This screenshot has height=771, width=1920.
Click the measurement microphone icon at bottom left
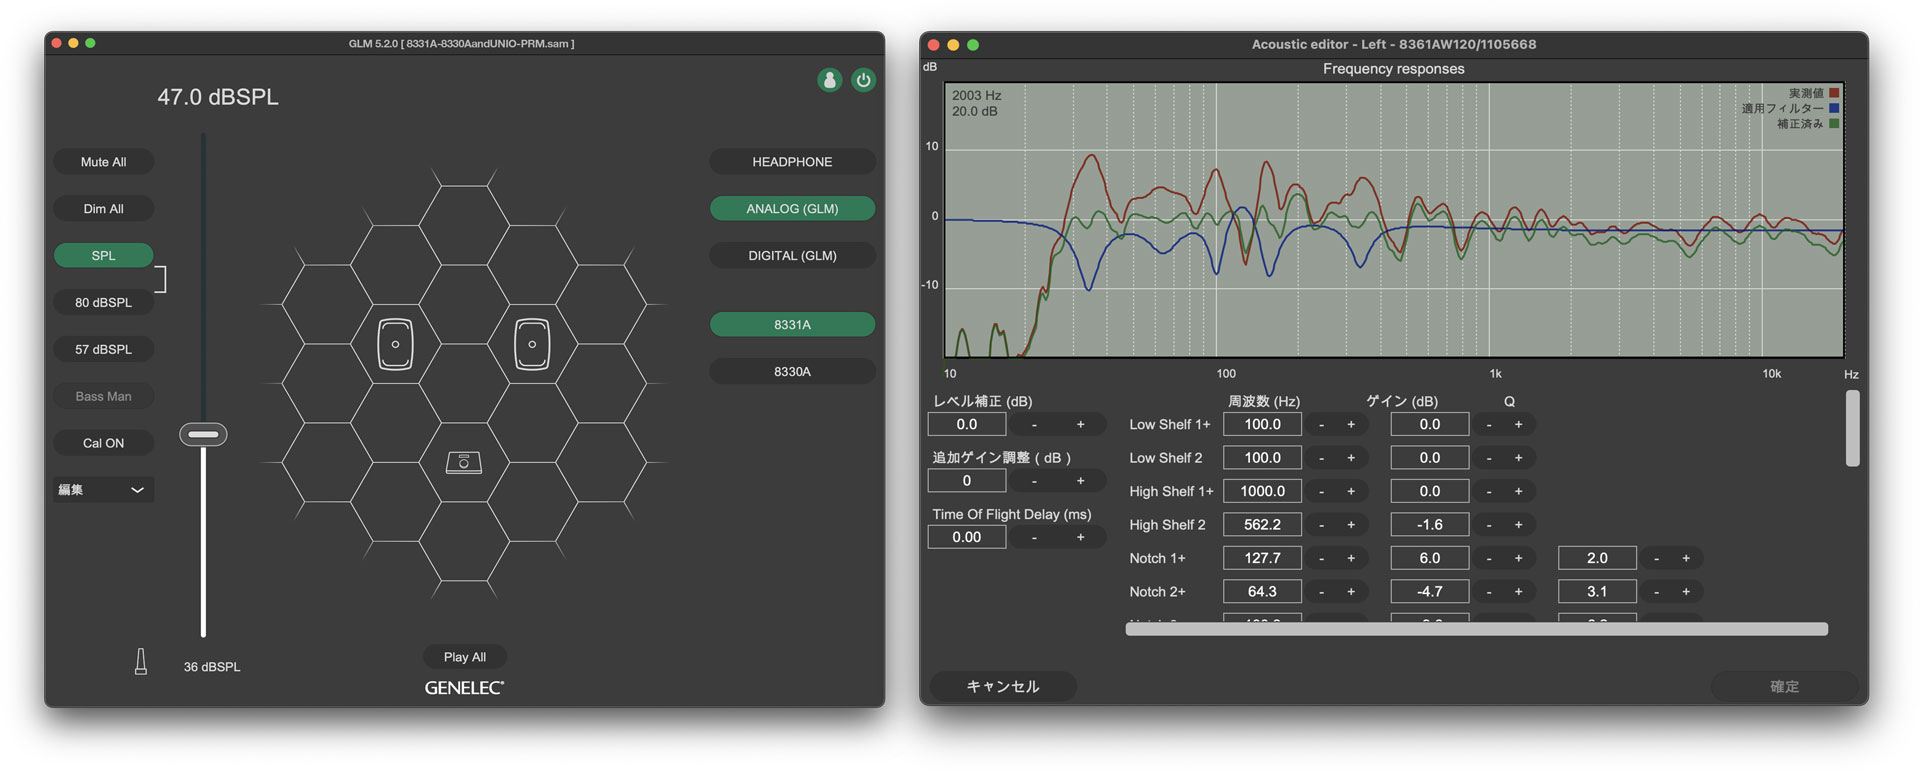141,661
